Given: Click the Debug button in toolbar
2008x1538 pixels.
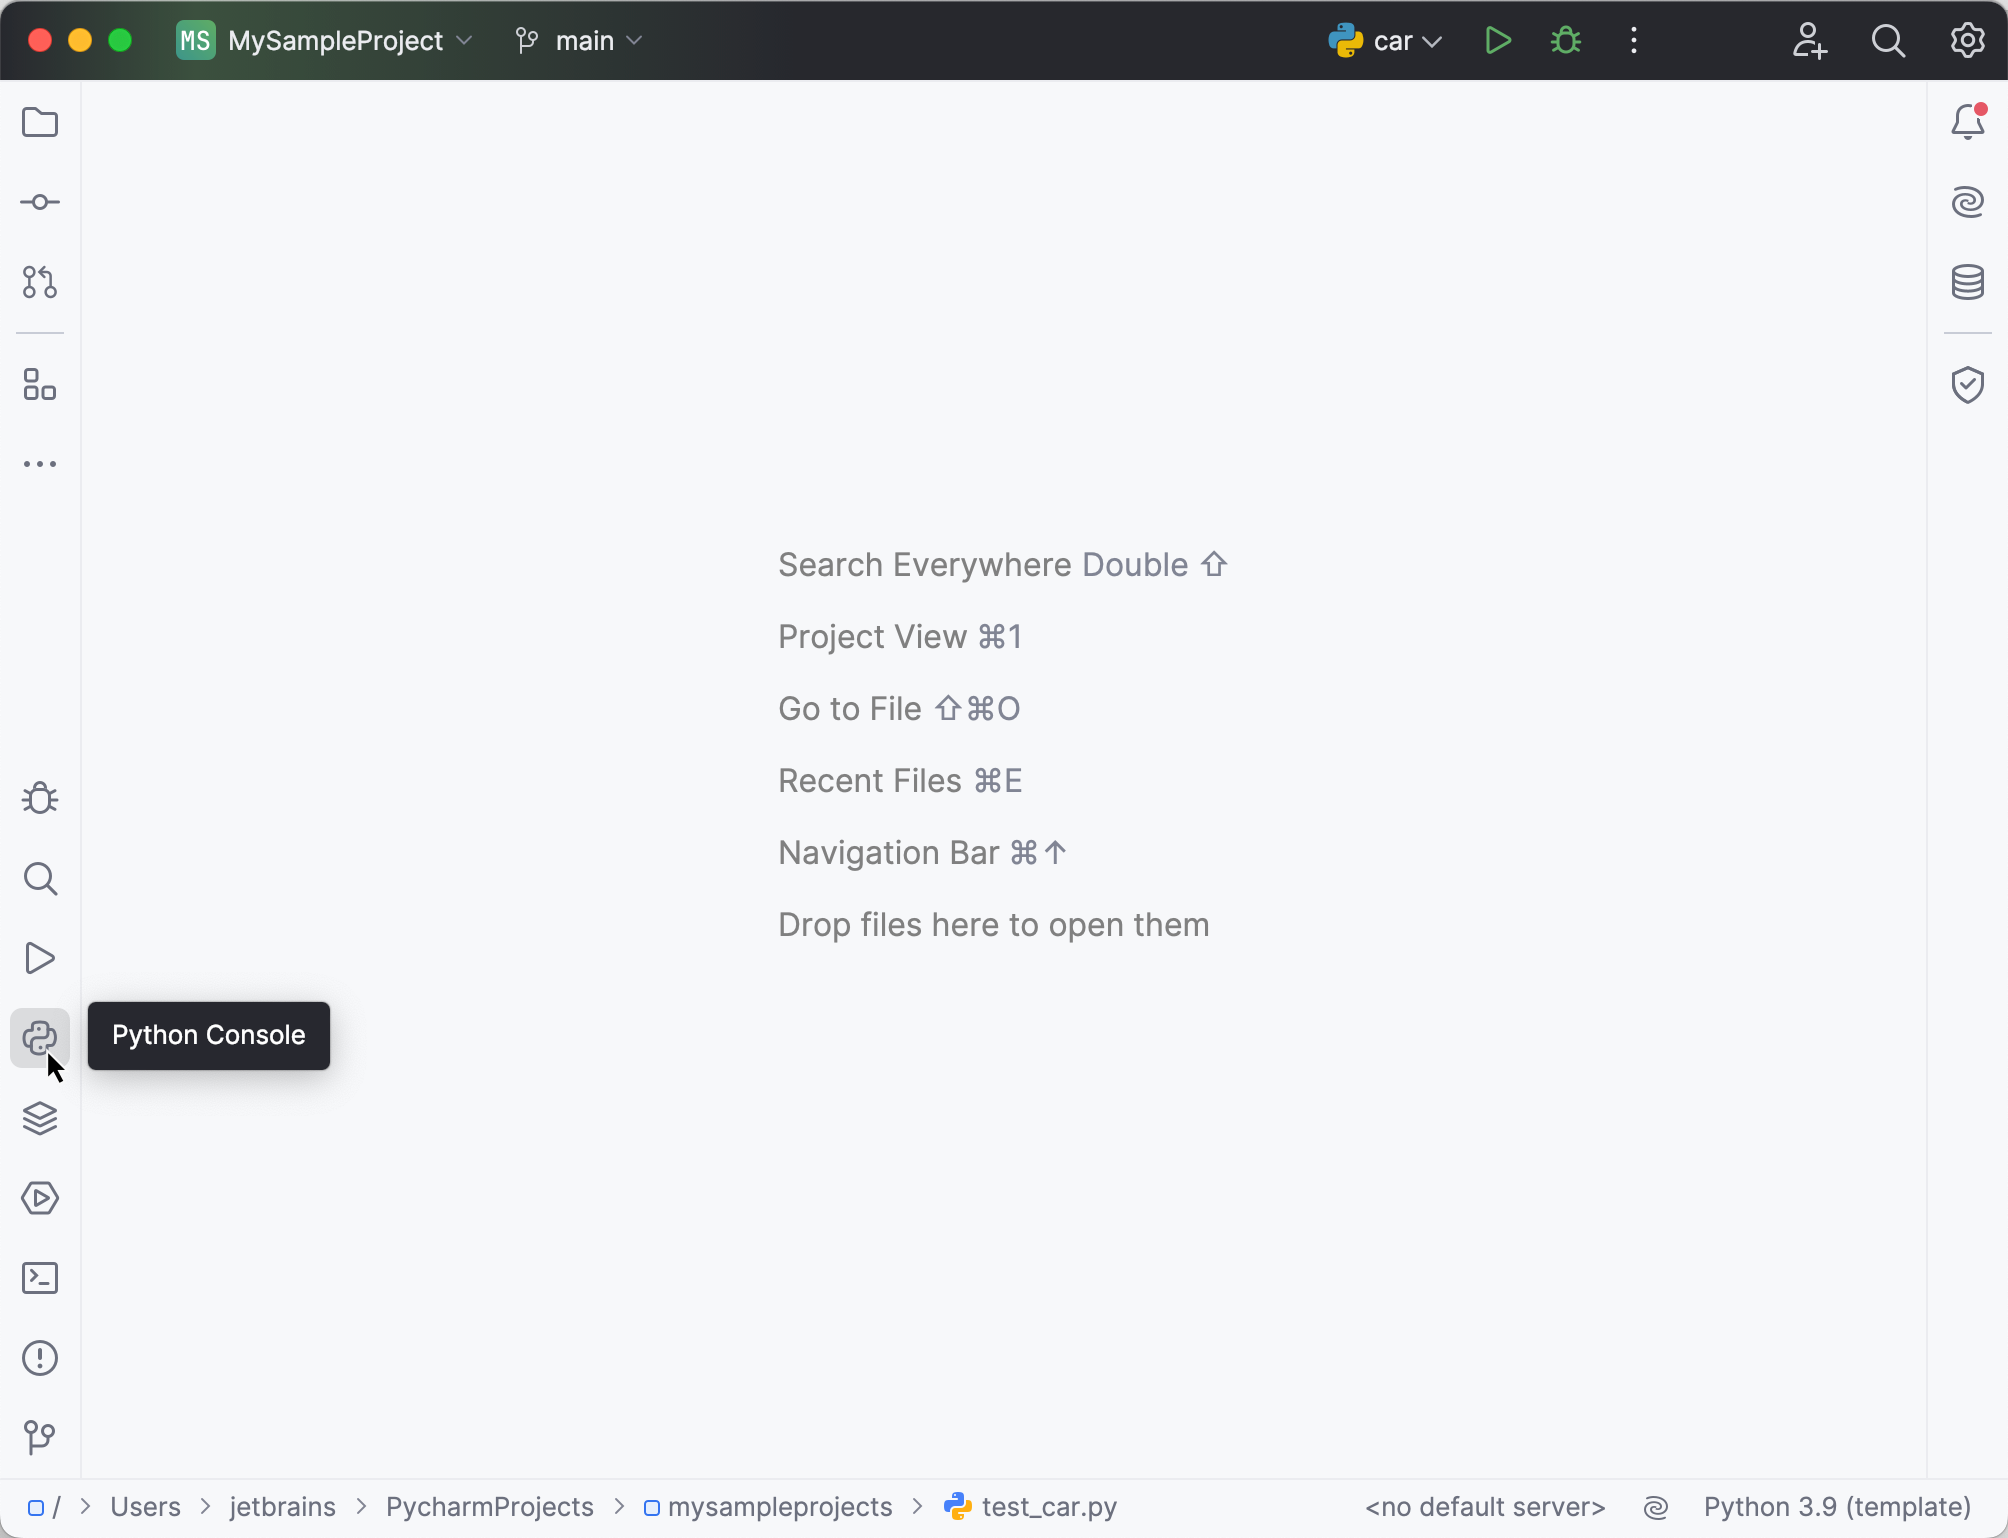Looking at the screenshot, I should click(x=1564, y=40).
